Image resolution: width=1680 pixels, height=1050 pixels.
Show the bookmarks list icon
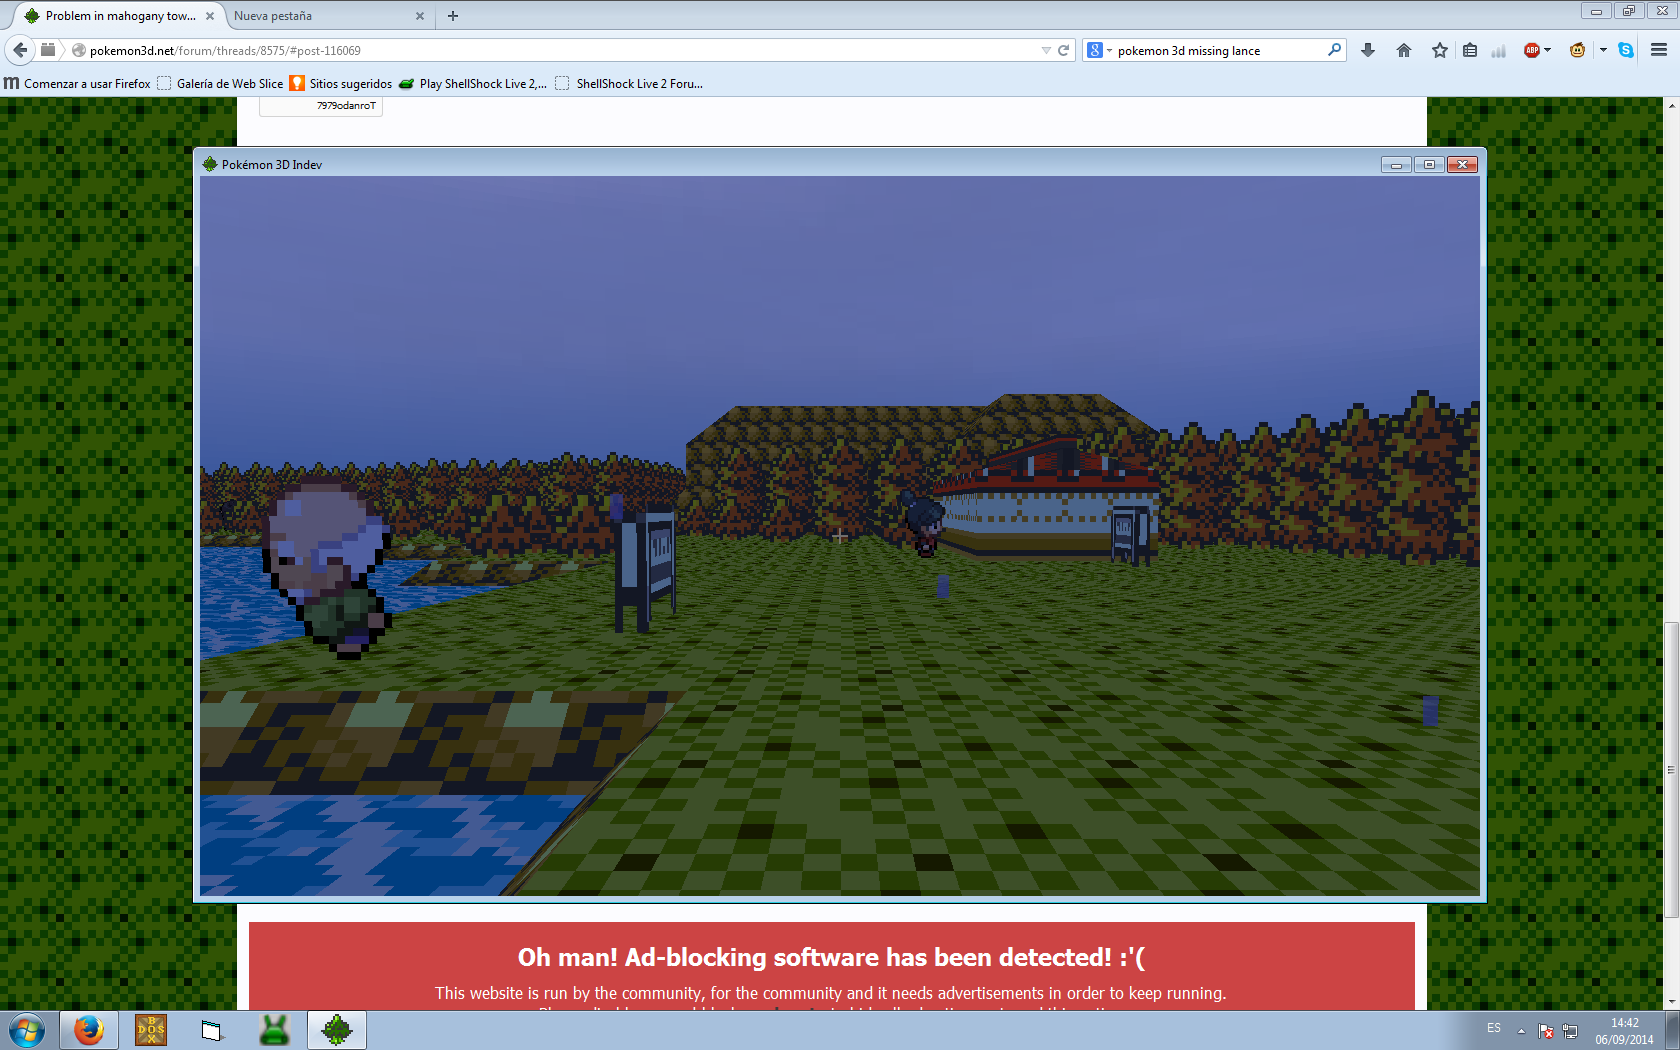(x=1470, y=50)
